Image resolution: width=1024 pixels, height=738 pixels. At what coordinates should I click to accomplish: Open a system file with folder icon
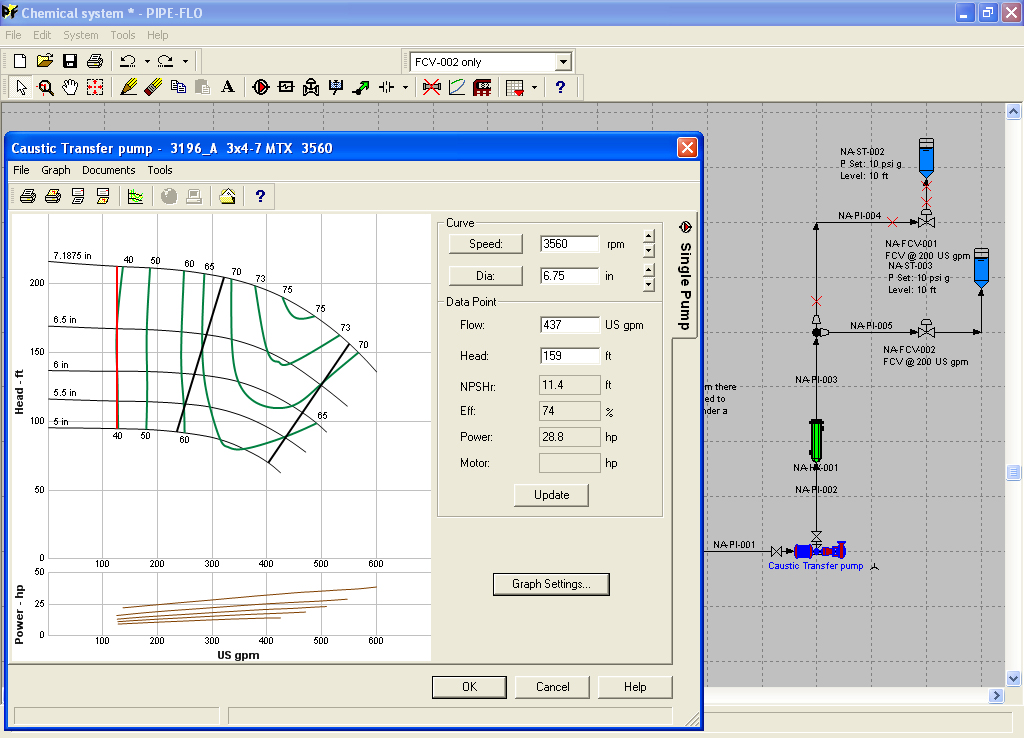click(45, 61)
